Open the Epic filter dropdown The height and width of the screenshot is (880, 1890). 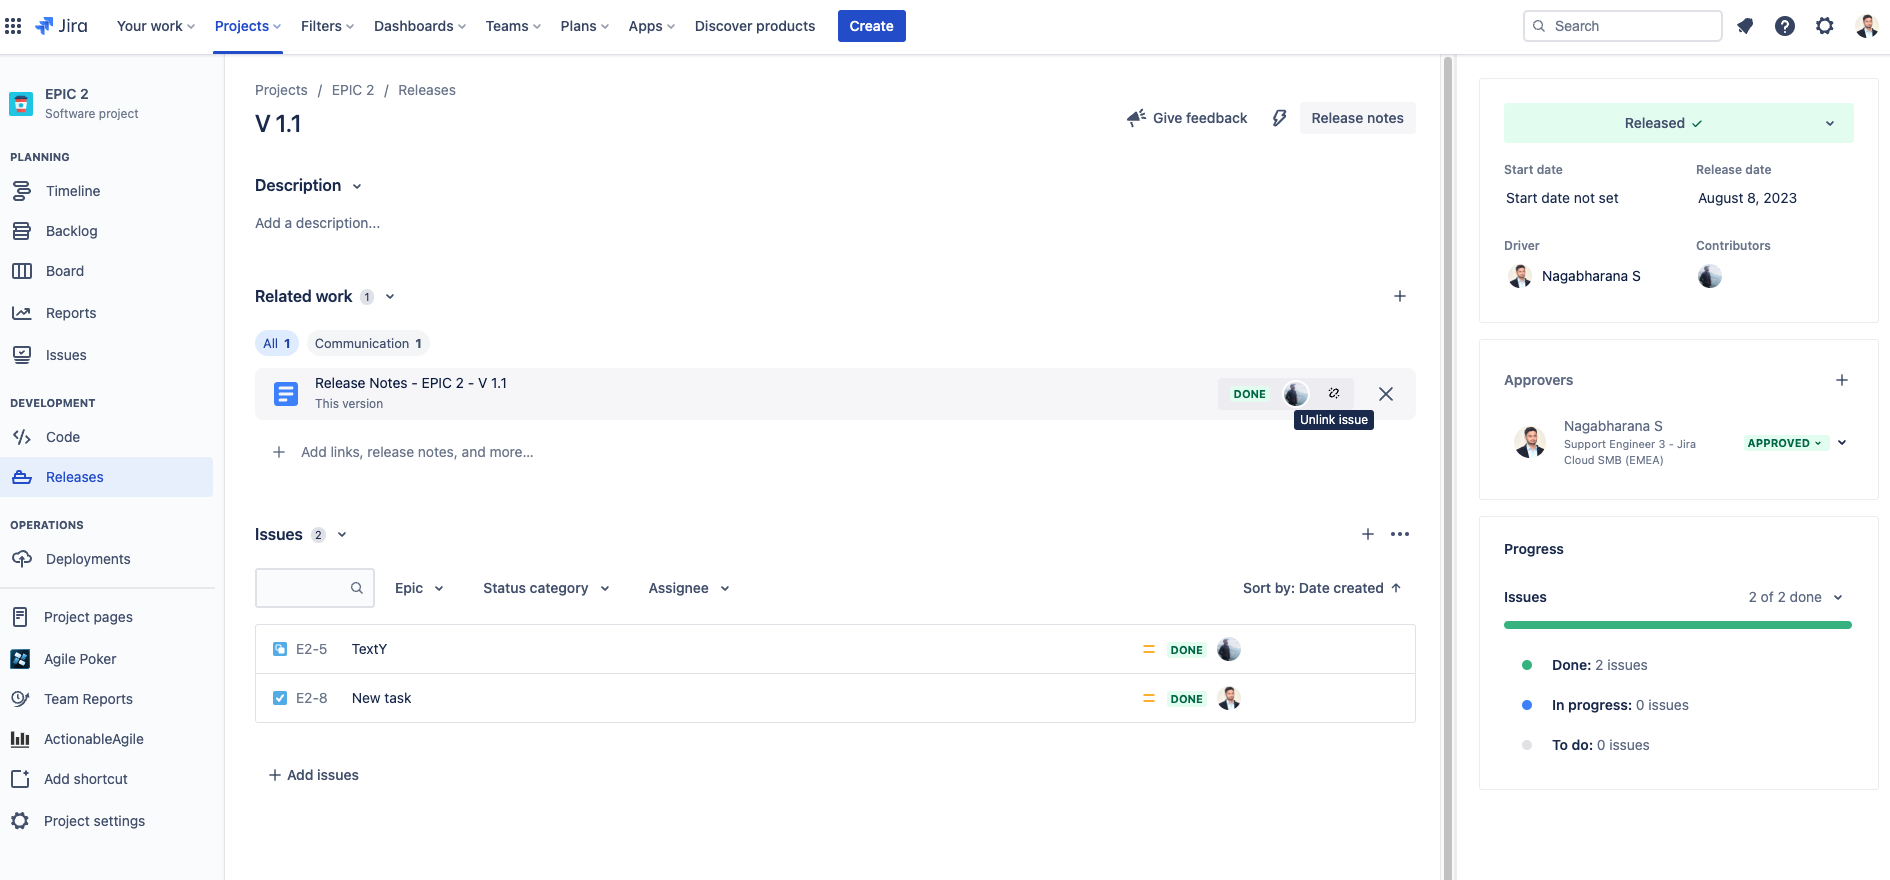click(x=419, y=588)
